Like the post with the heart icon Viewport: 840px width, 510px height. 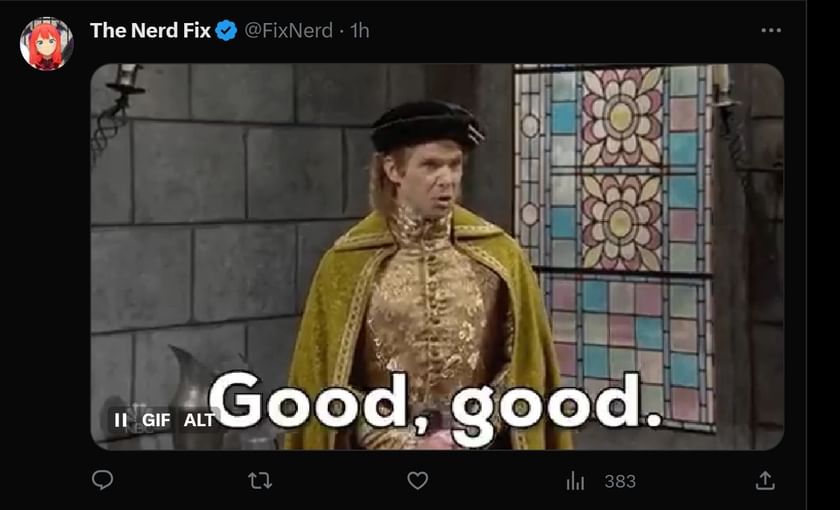pyautogui.click(x=417, y=481)
